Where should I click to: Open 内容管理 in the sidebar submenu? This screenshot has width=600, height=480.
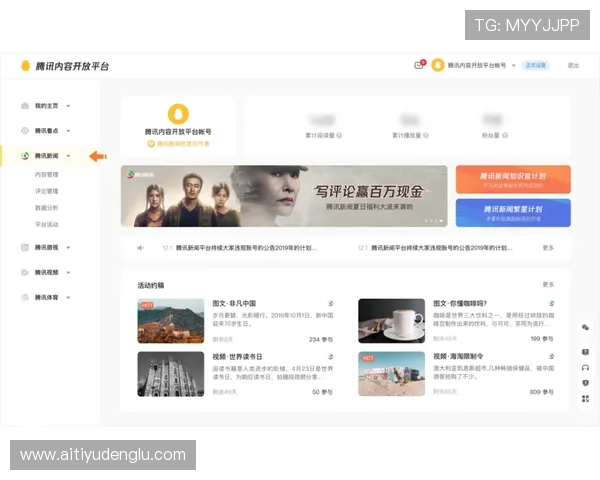click(x=47, y=174)
